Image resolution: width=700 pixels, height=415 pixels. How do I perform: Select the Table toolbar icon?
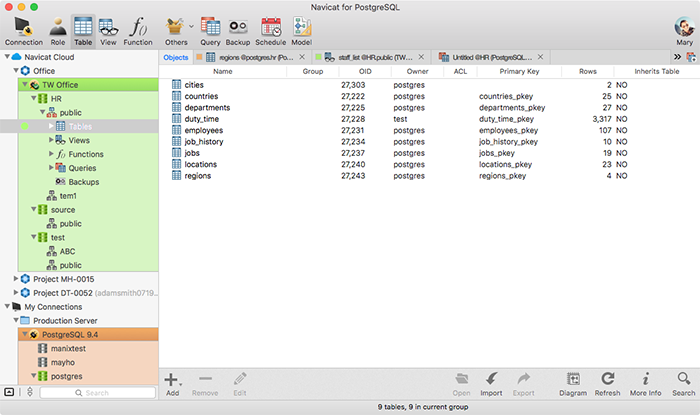click(83, 31)
